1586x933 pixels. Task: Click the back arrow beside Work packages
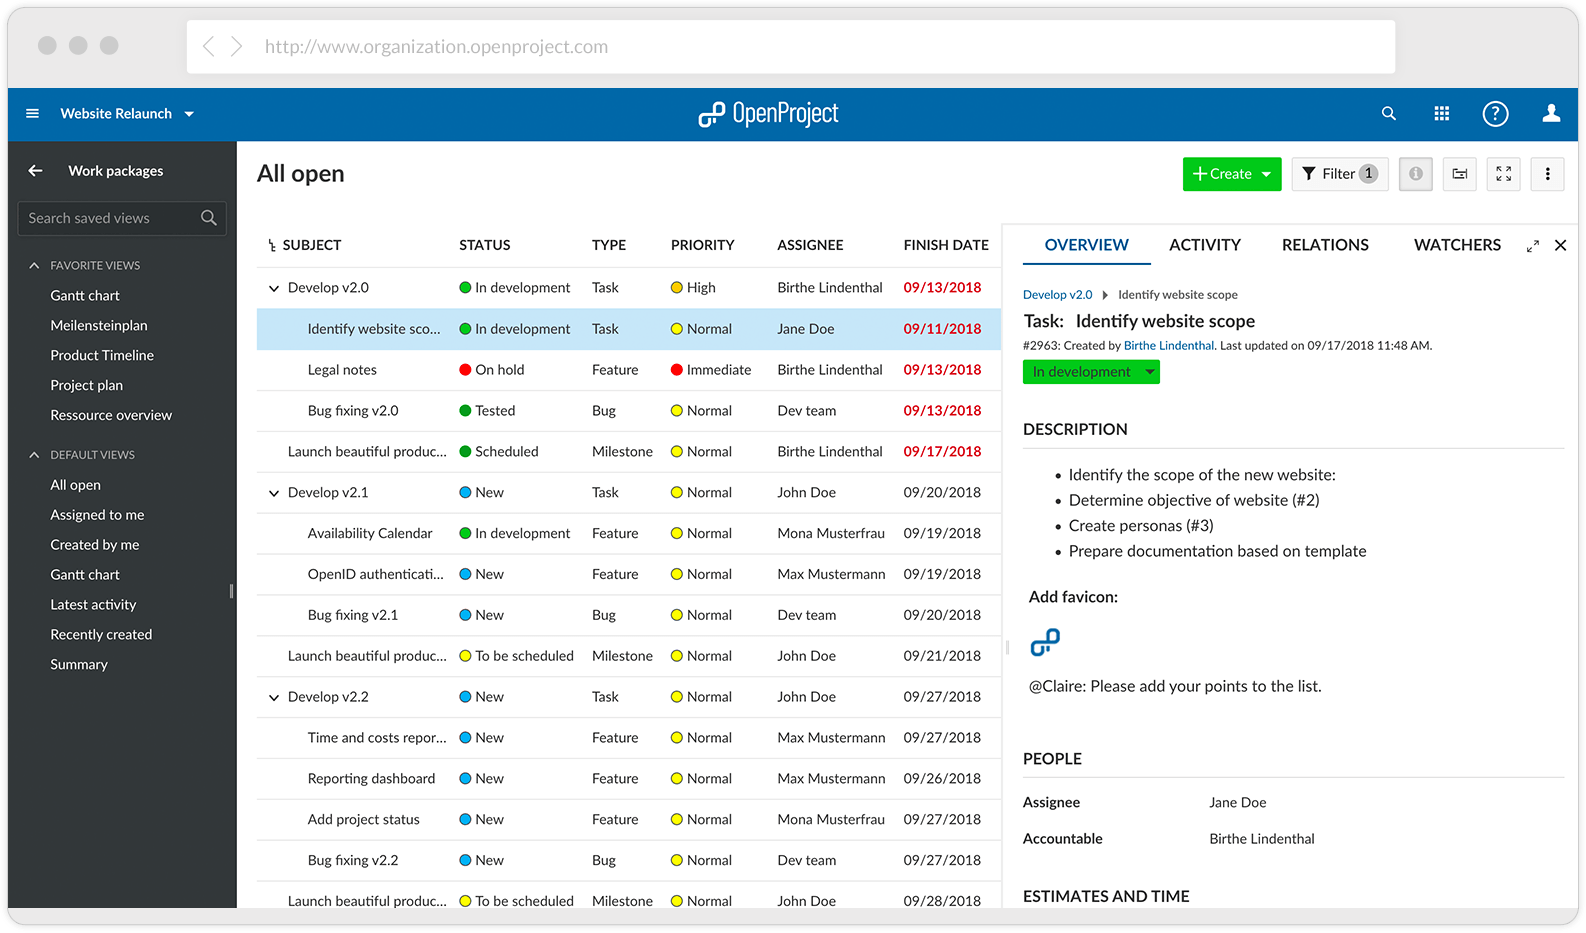[36, 171]
